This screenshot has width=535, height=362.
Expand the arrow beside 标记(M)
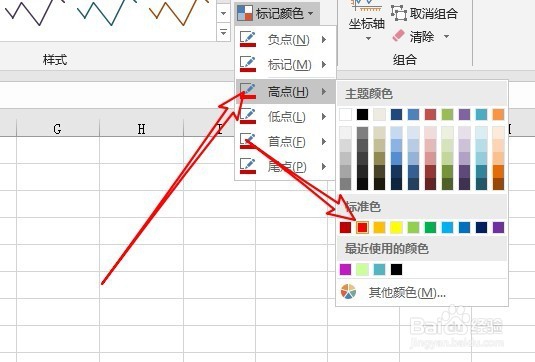tap(324, 64)
